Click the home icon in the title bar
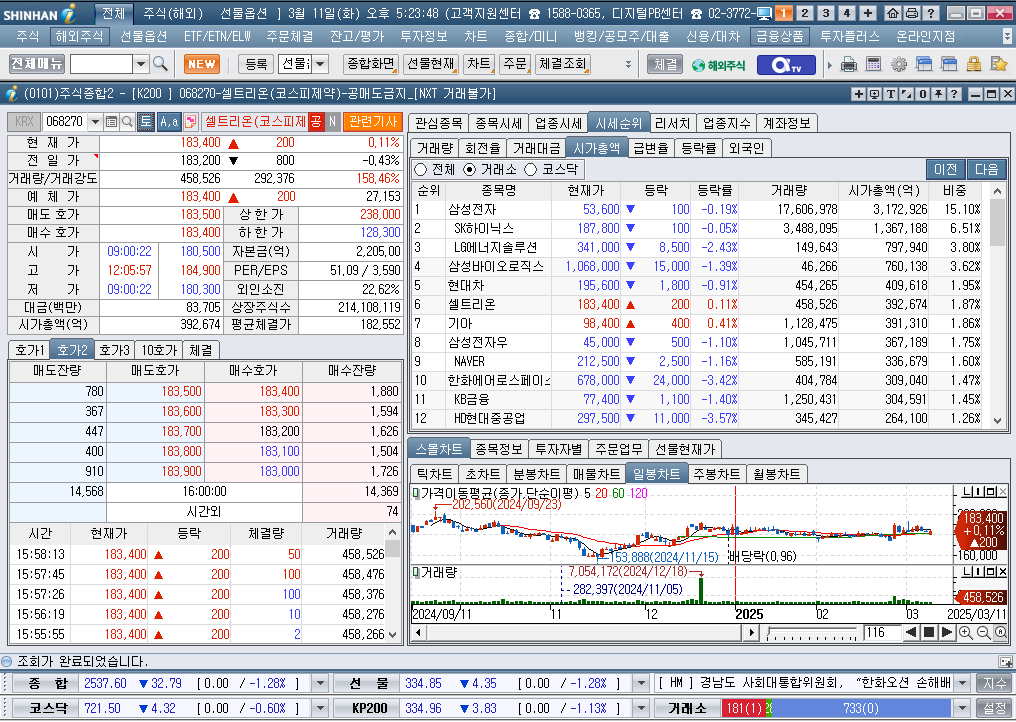 tap(893, 13)
